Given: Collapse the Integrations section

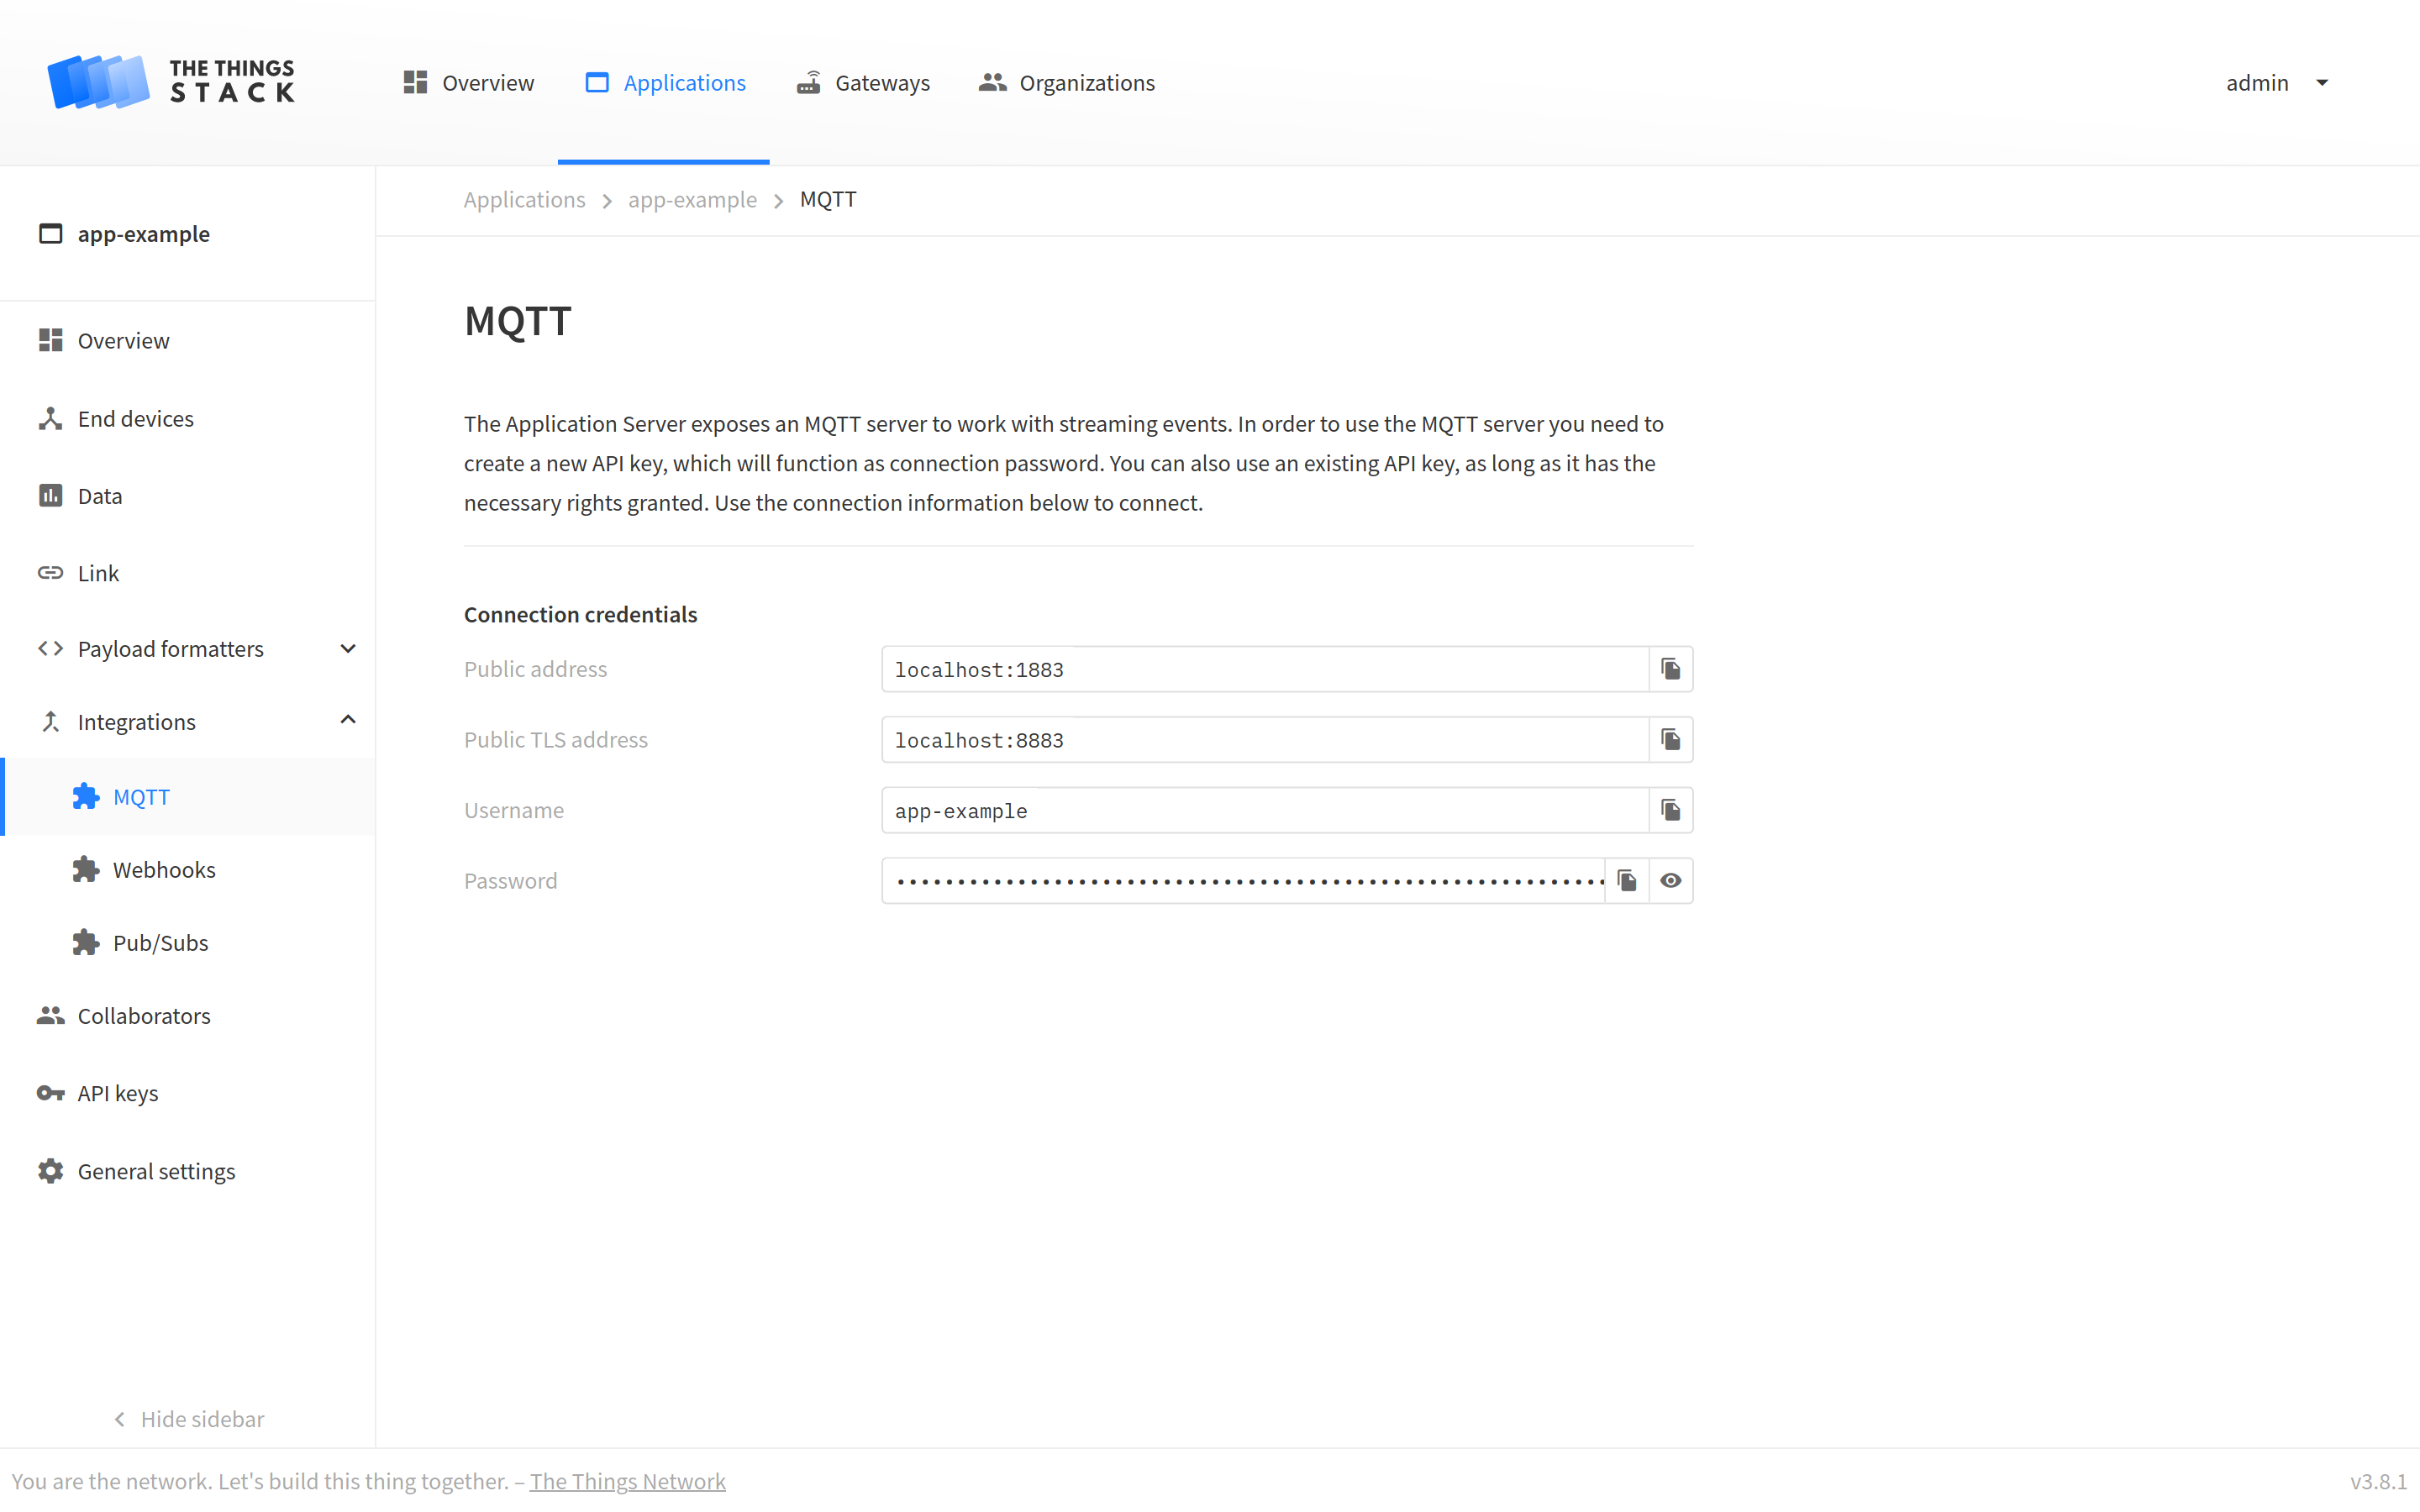Looking at the screenshot, I should point(347,720).
